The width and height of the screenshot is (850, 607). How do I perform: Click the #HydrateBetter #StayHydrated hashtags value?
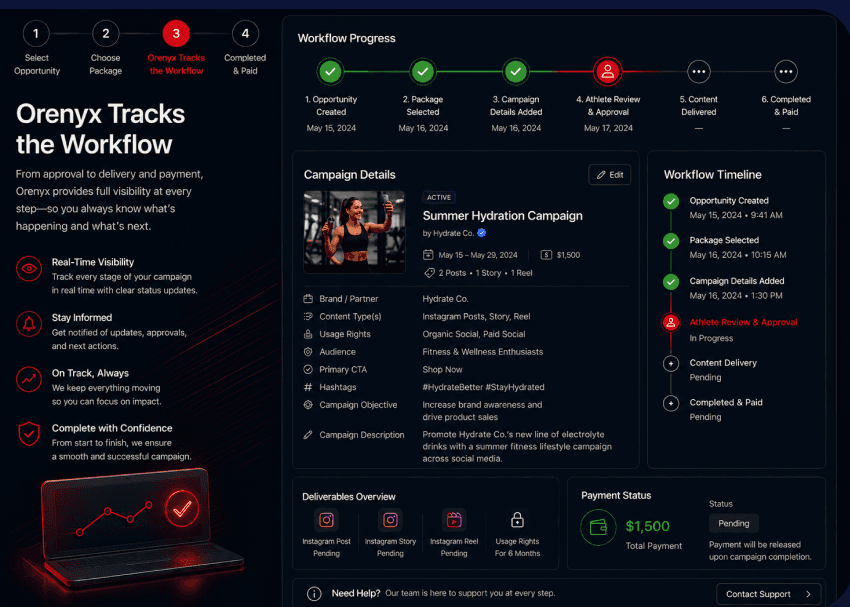pos(484,387)
